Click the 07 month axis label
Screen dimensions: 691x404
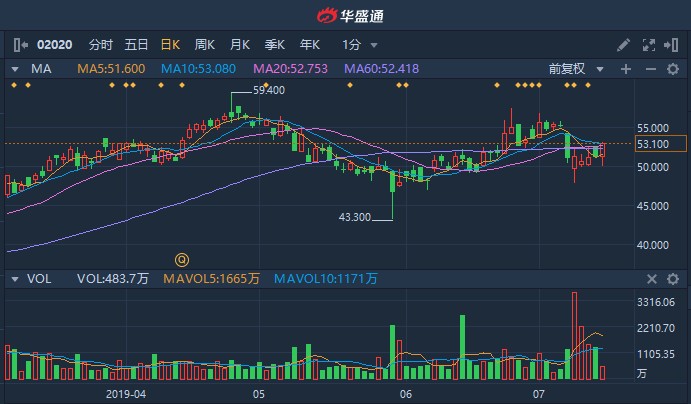click(x=539, y=394)
